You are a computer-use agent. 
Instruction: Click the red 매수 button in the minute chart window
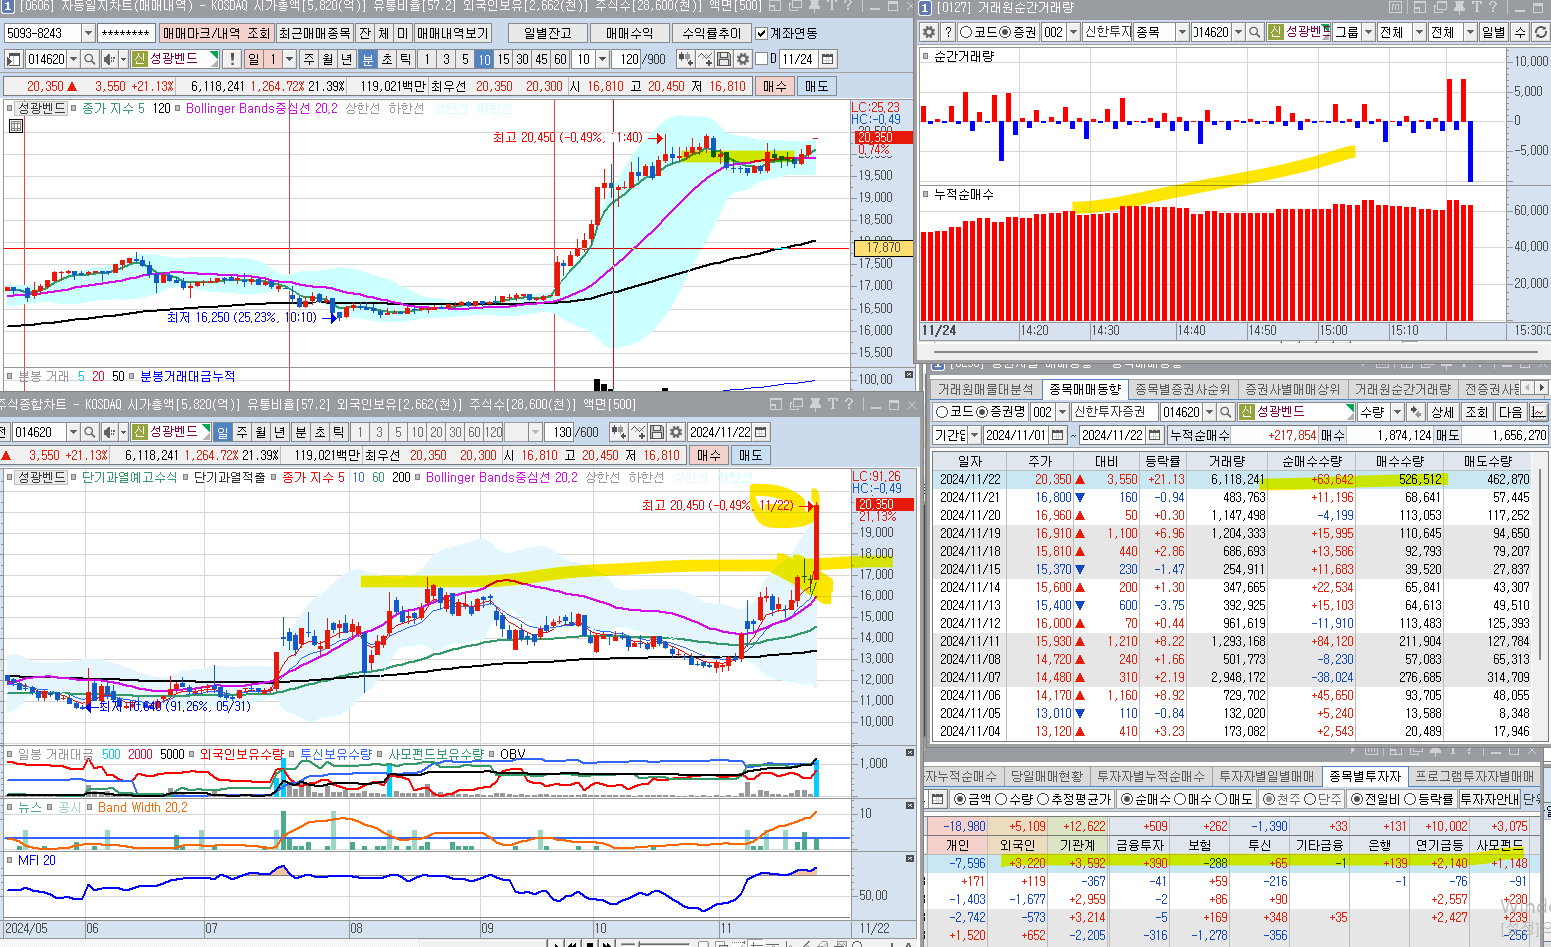click(775, 86)
